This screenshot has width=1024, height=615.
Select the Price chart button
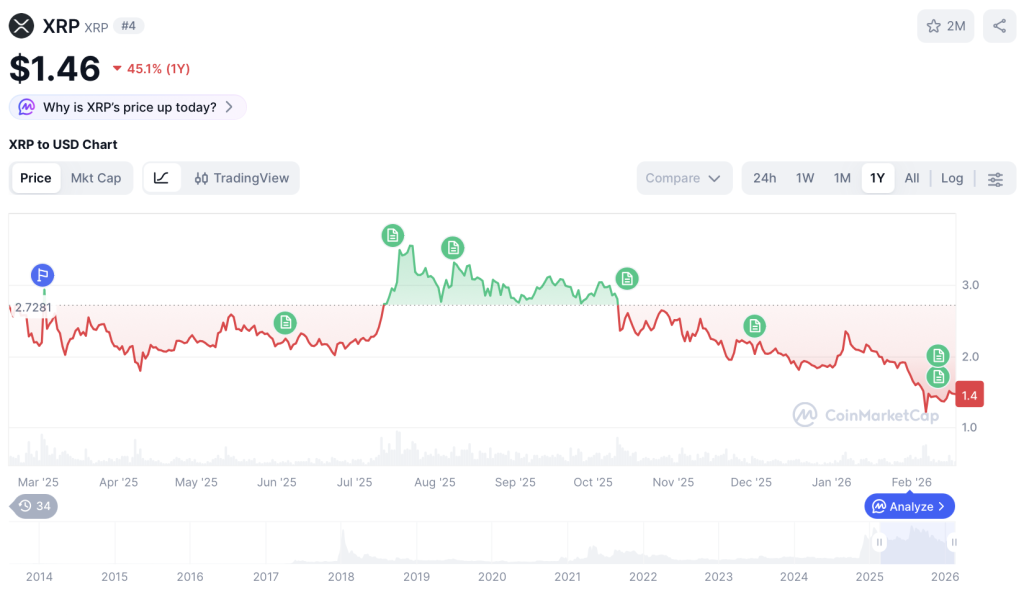(36, 178)
